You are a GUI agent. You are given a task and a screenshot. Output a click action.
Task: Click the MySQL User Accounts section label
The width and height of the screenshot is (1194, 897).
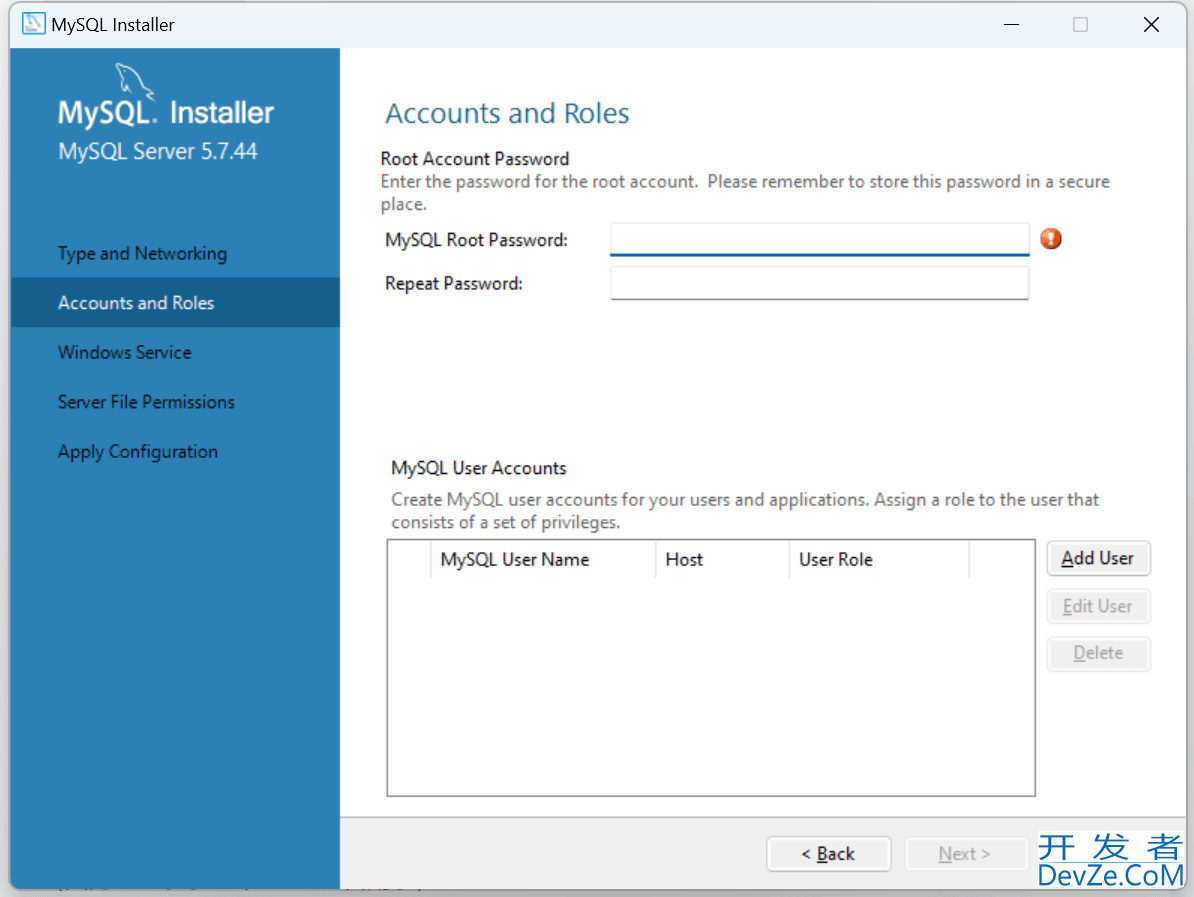point(479,468)
